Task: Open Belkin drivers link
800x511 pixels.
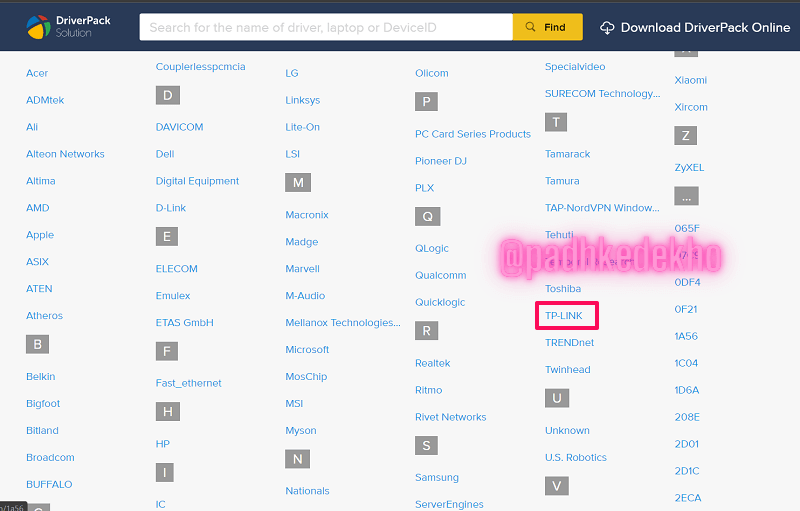Action: coord(41,376)
